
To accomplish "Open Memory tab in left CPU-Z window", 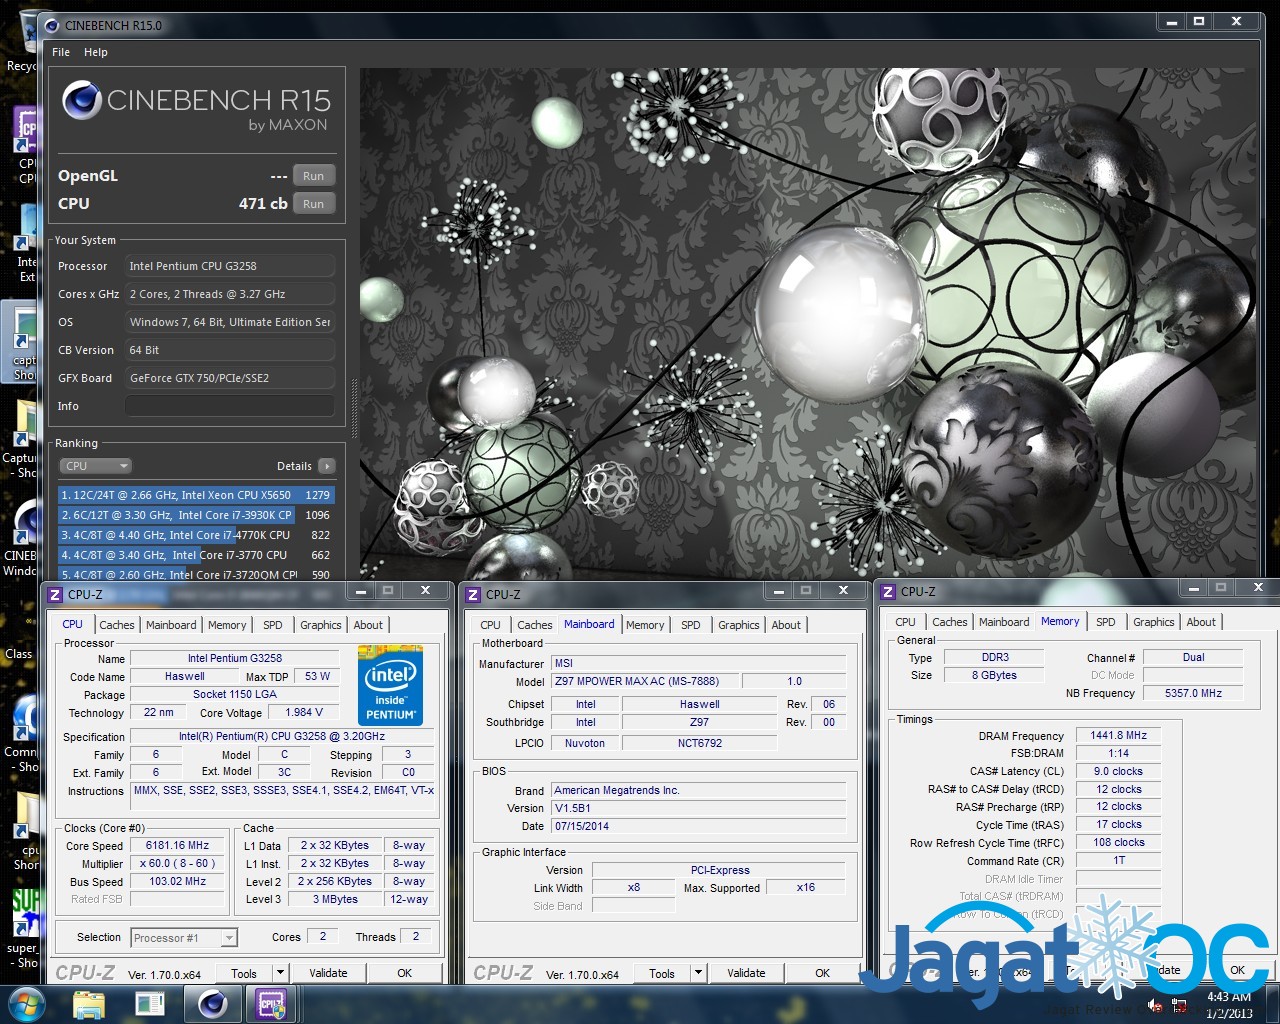I will point(227,625).
